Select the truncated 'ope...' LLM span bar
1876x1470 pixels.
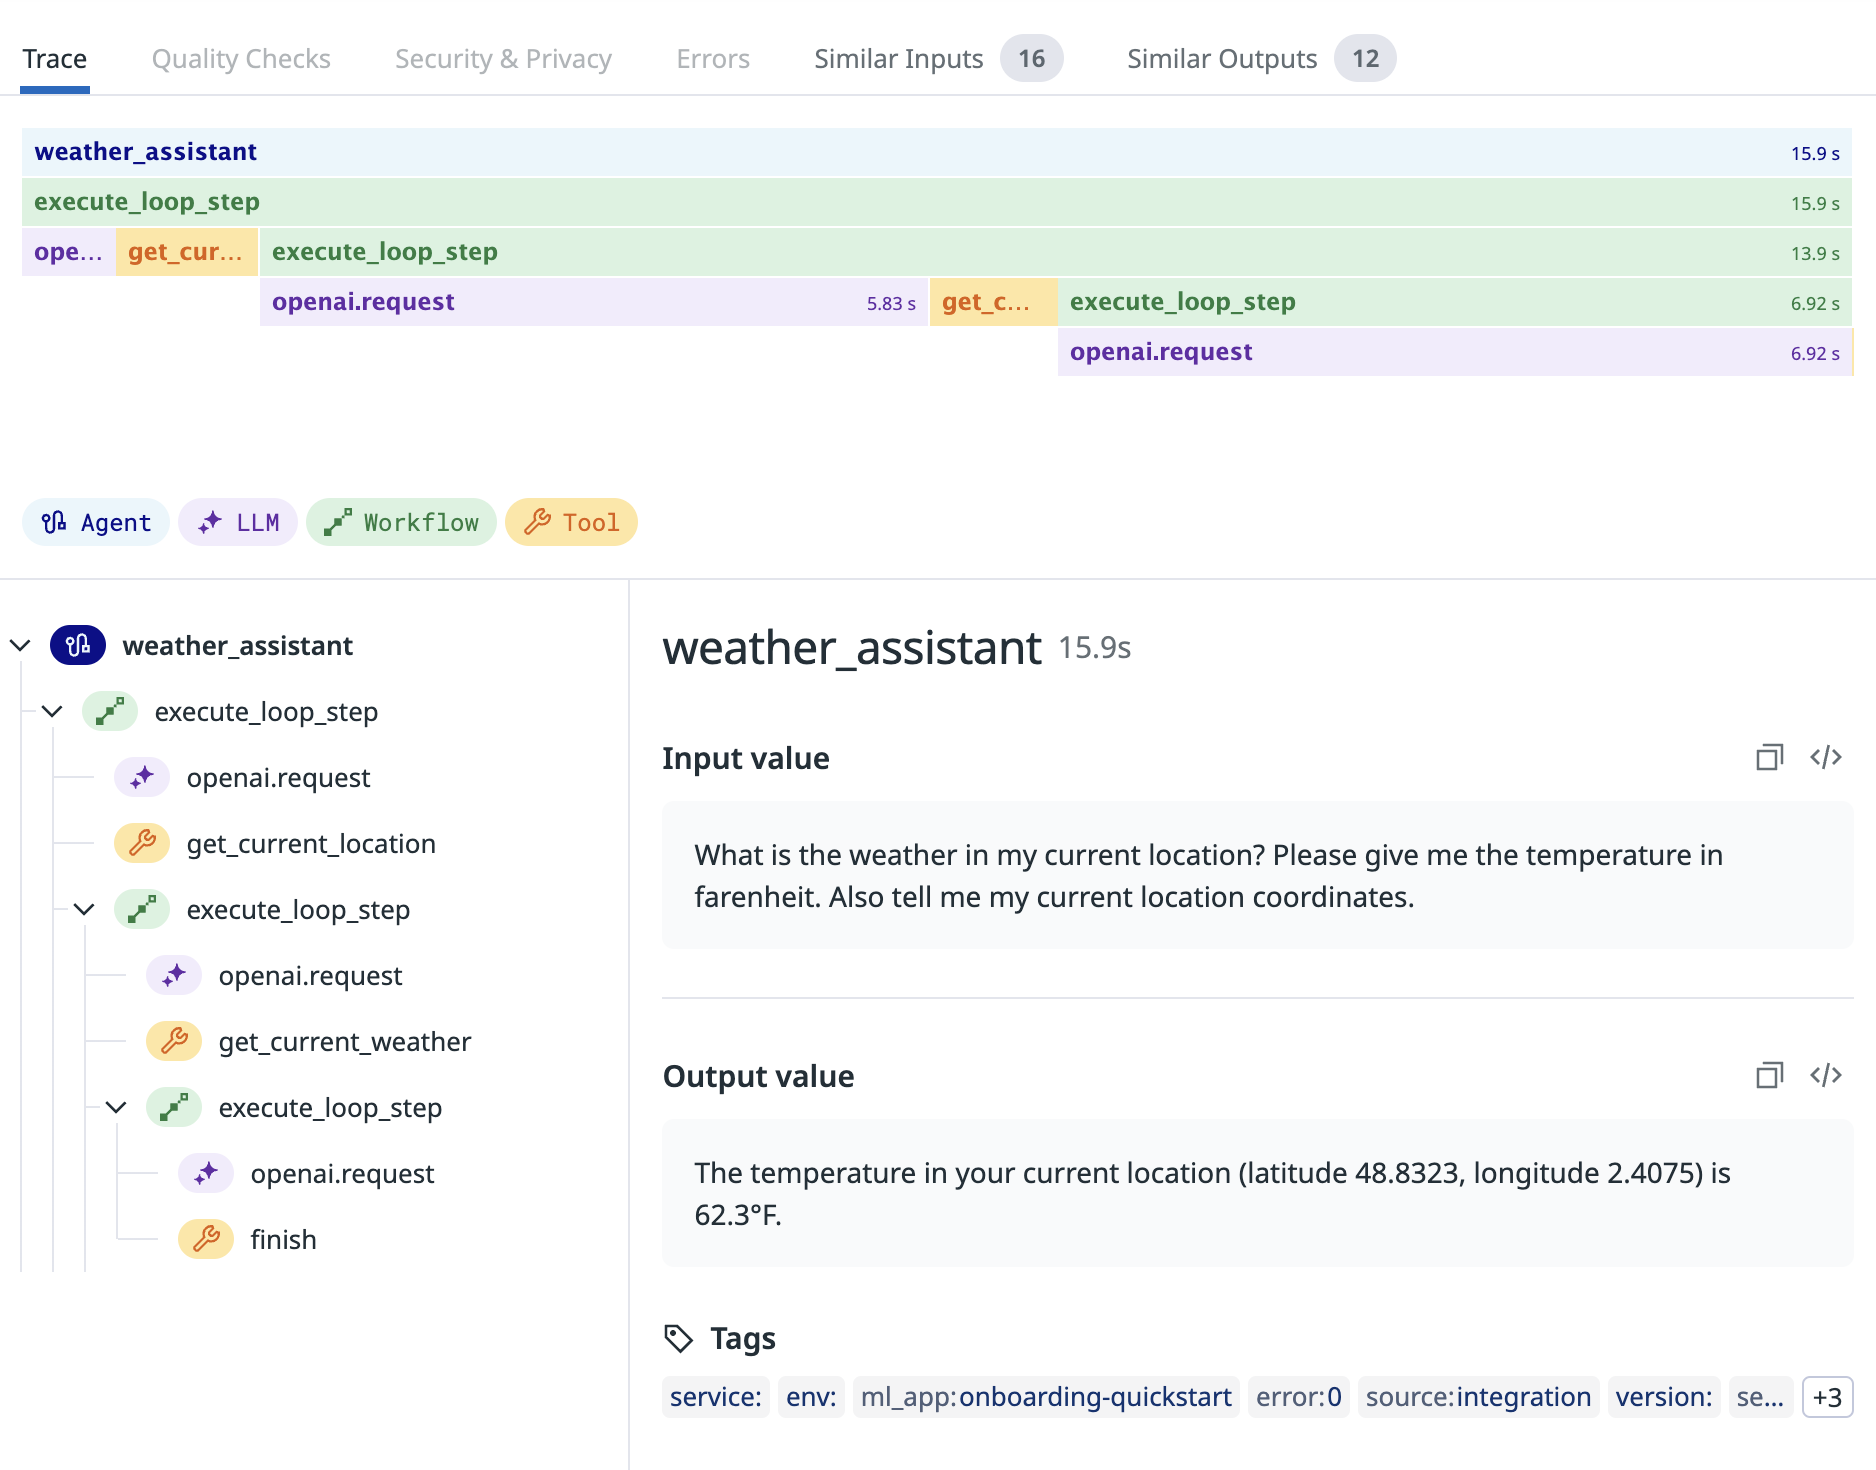click(68, 252)
